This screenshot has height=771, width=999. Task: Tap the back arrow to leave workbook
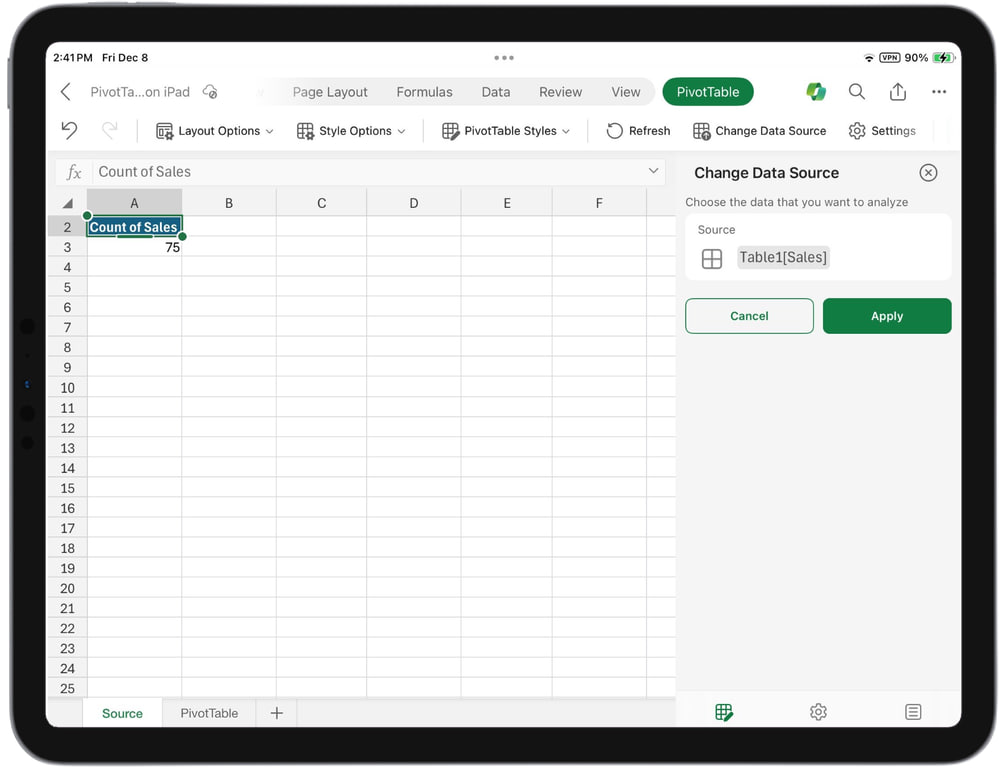pos(66,92)
